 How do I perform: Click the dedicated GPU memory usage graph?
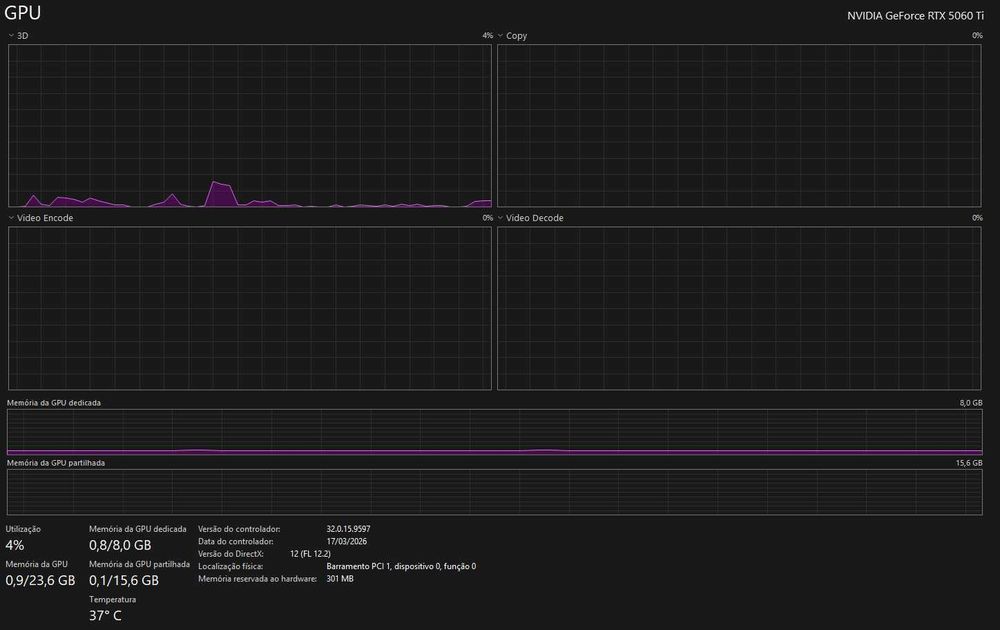coord(494,432)
